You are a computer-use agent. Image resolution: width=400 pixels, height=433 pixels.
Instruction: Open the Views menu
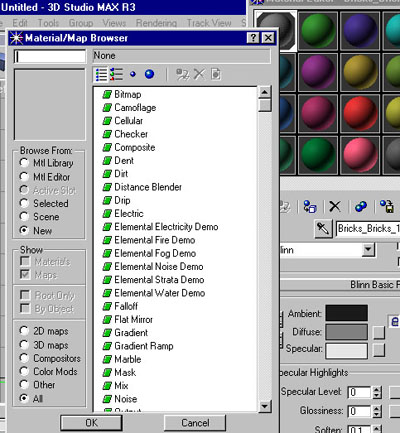tap(114, 23)
